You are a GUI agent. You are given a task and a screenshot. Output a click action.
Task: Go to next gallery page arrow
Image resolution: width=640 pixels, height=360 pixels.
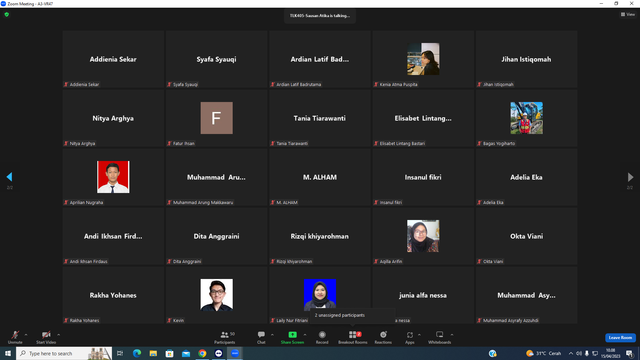(630, 177)
